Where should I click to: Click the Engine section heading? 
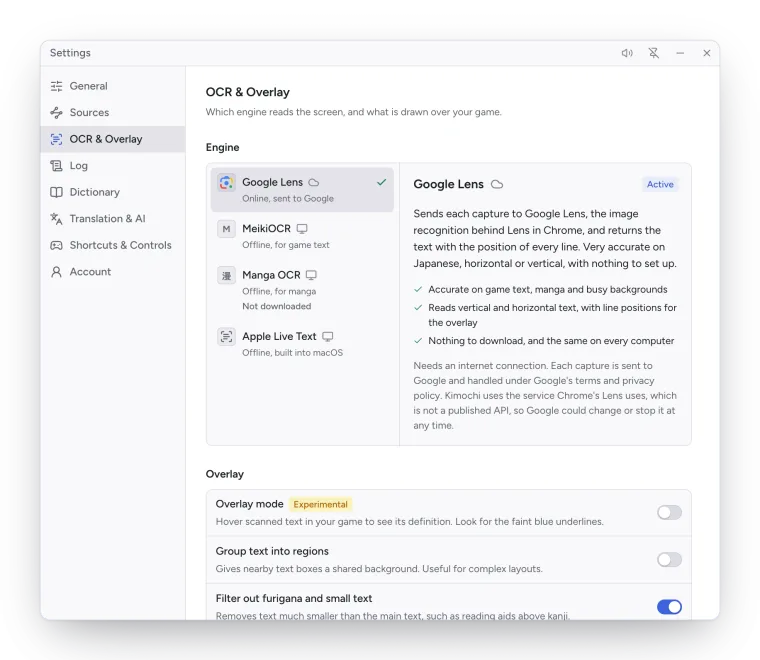[x=222, y=147]
